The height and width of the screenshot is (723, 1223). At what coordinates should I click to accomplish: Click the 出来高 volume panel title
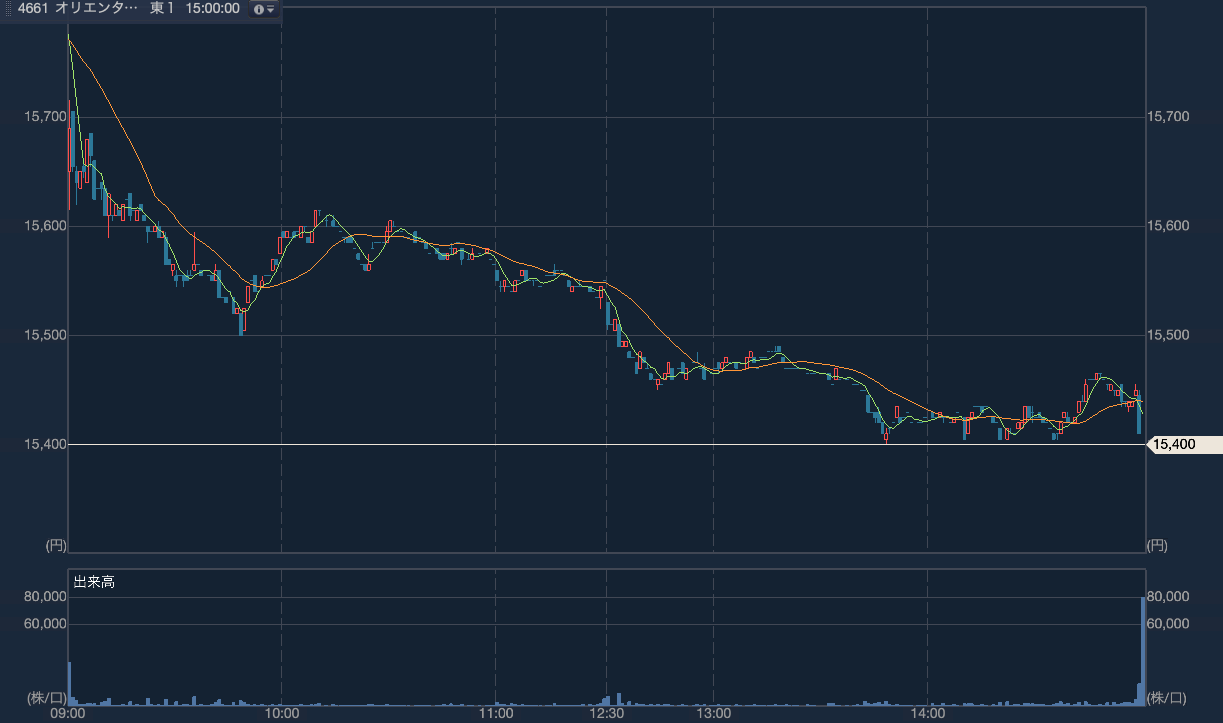coord(94,581)
